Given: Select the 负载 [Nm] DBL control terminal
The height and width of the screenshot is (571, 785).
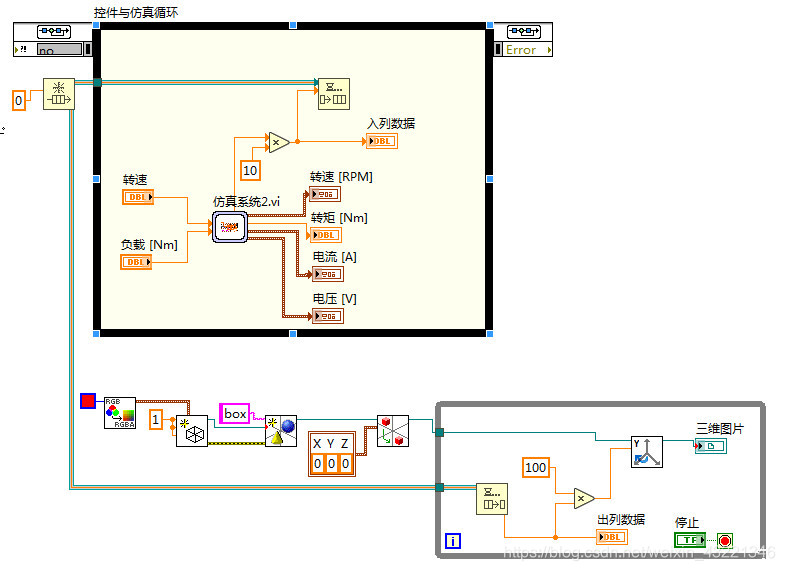Looking at the screenshot, I should coord(136,262).
